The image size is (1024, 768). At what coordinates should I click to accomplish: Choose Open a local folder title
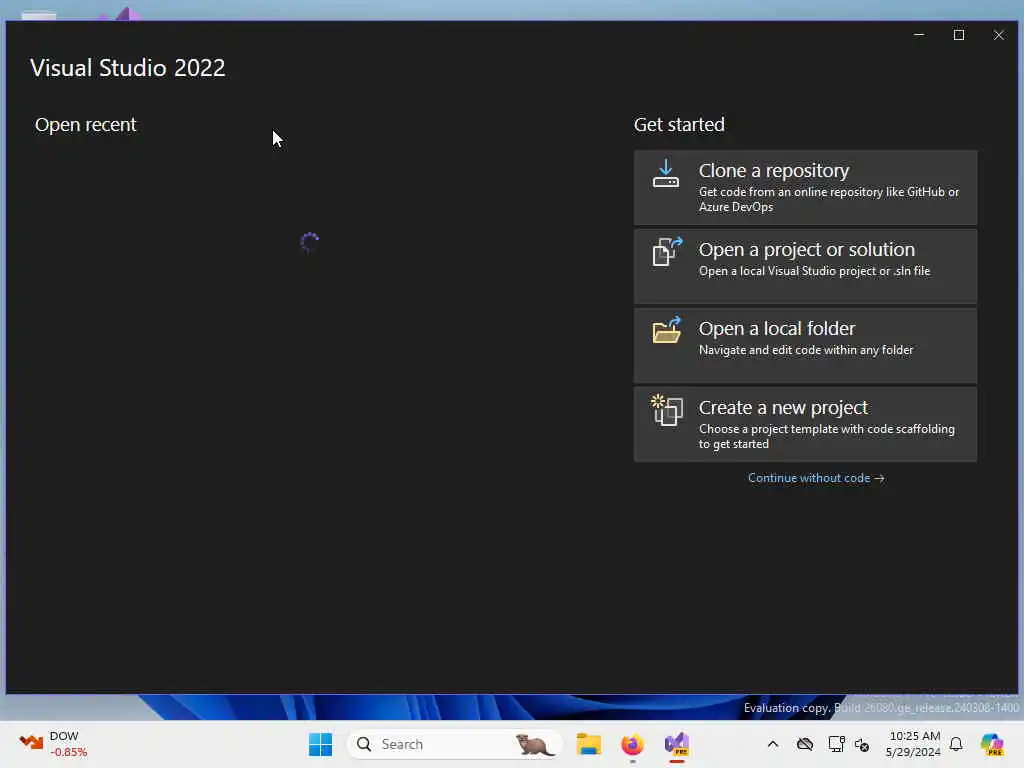click(x=776, y=328)
